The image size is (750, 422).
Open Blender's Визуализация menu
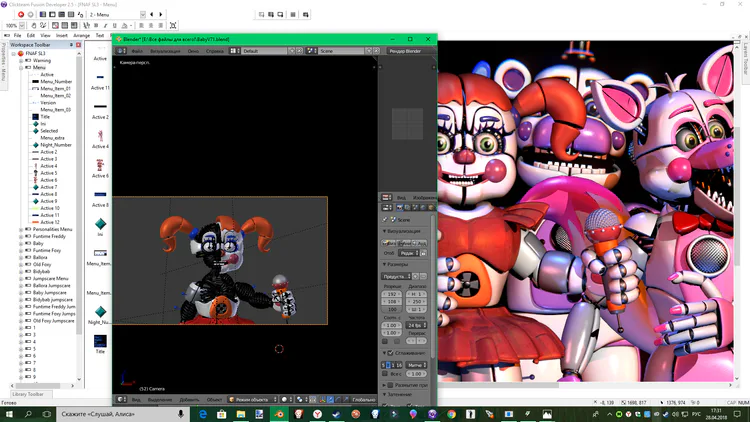[x=165, y=51]
